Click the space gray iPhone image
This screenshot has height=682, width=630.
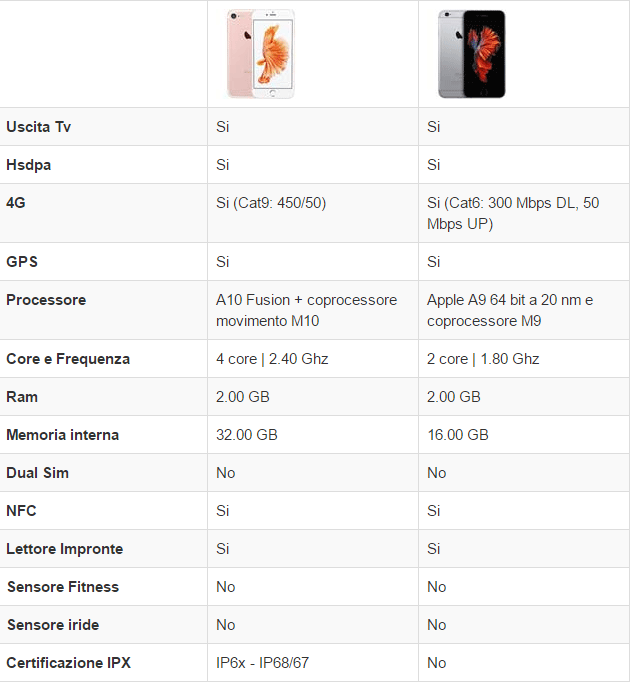coord(471,54)
